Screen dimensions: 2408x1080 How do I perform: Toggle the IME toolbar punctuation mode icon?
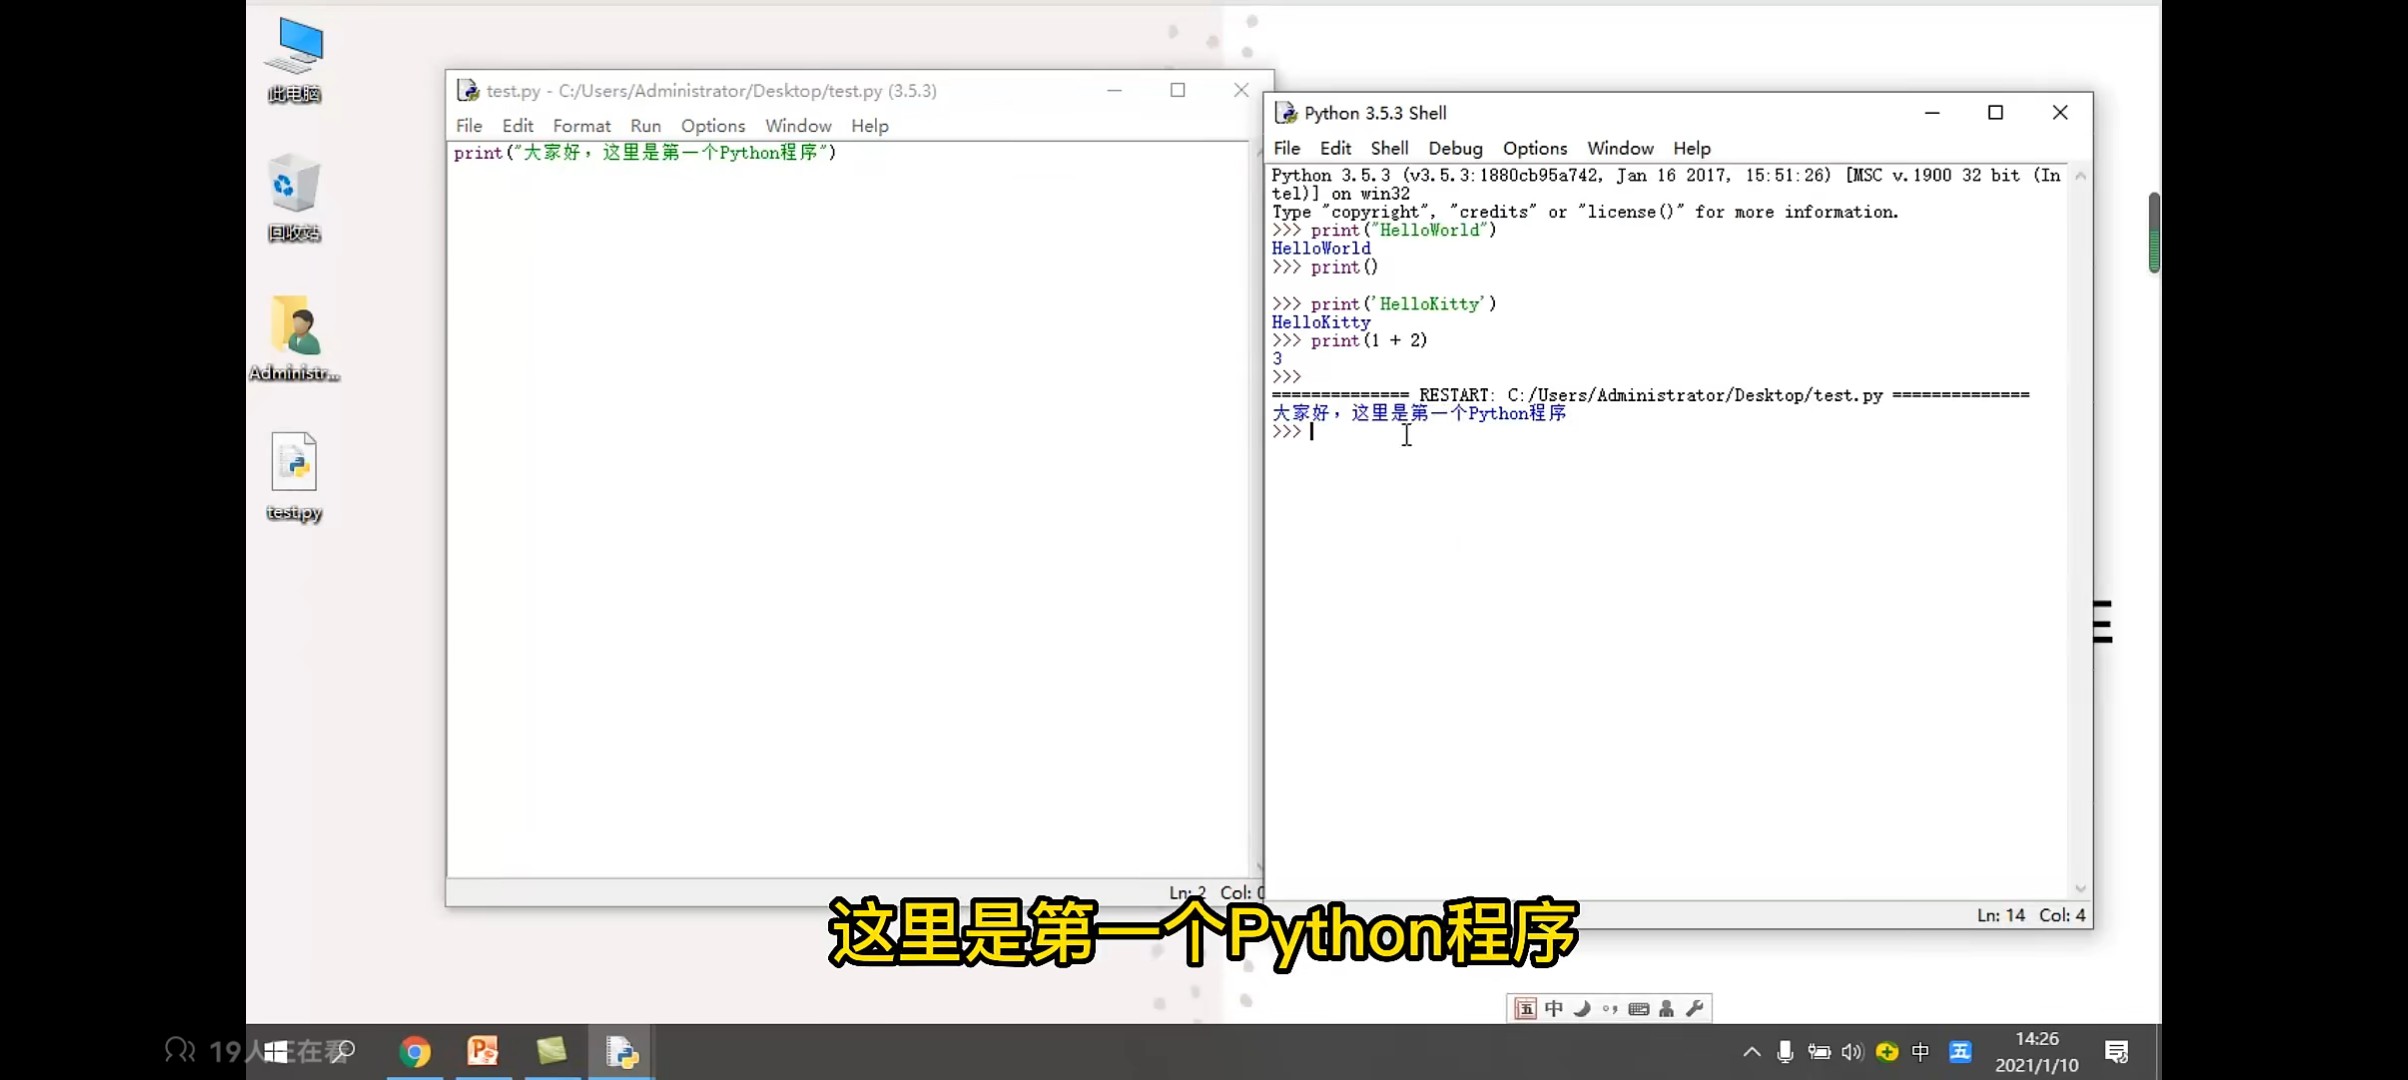pyautogui.click(x=1610, y=1009)
